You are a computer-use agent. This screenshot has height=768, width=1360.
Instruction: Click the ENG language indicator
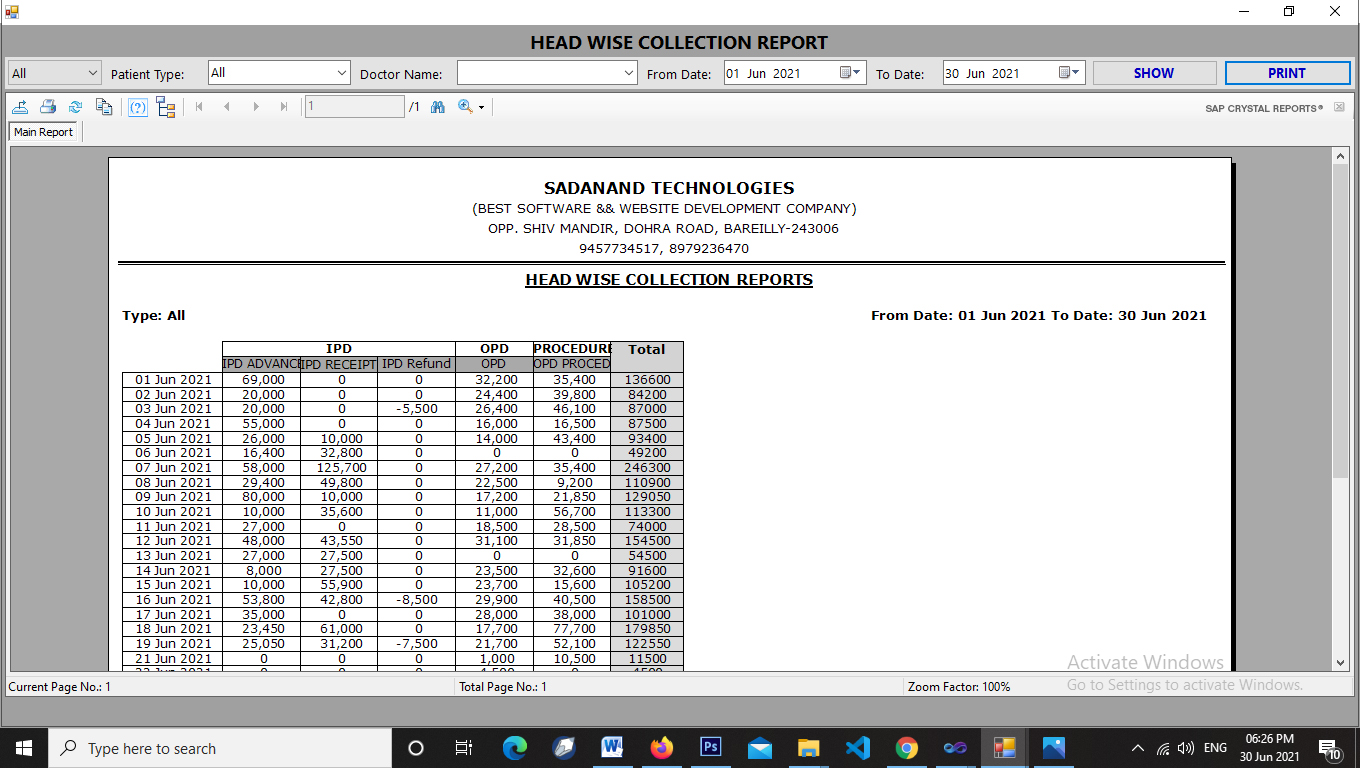pyautogui.click(x=1215, y=748)
